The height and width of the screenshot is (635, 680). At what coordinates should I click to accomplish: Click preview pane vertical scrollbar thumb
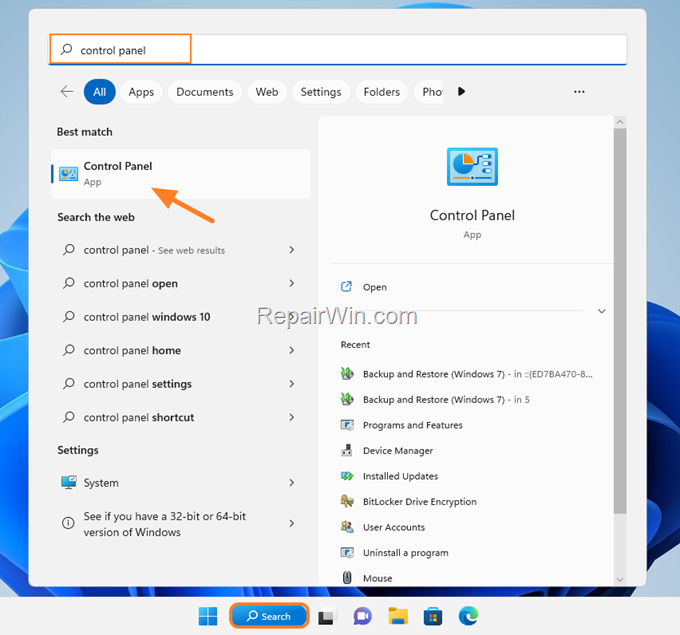tap(620, 321)
